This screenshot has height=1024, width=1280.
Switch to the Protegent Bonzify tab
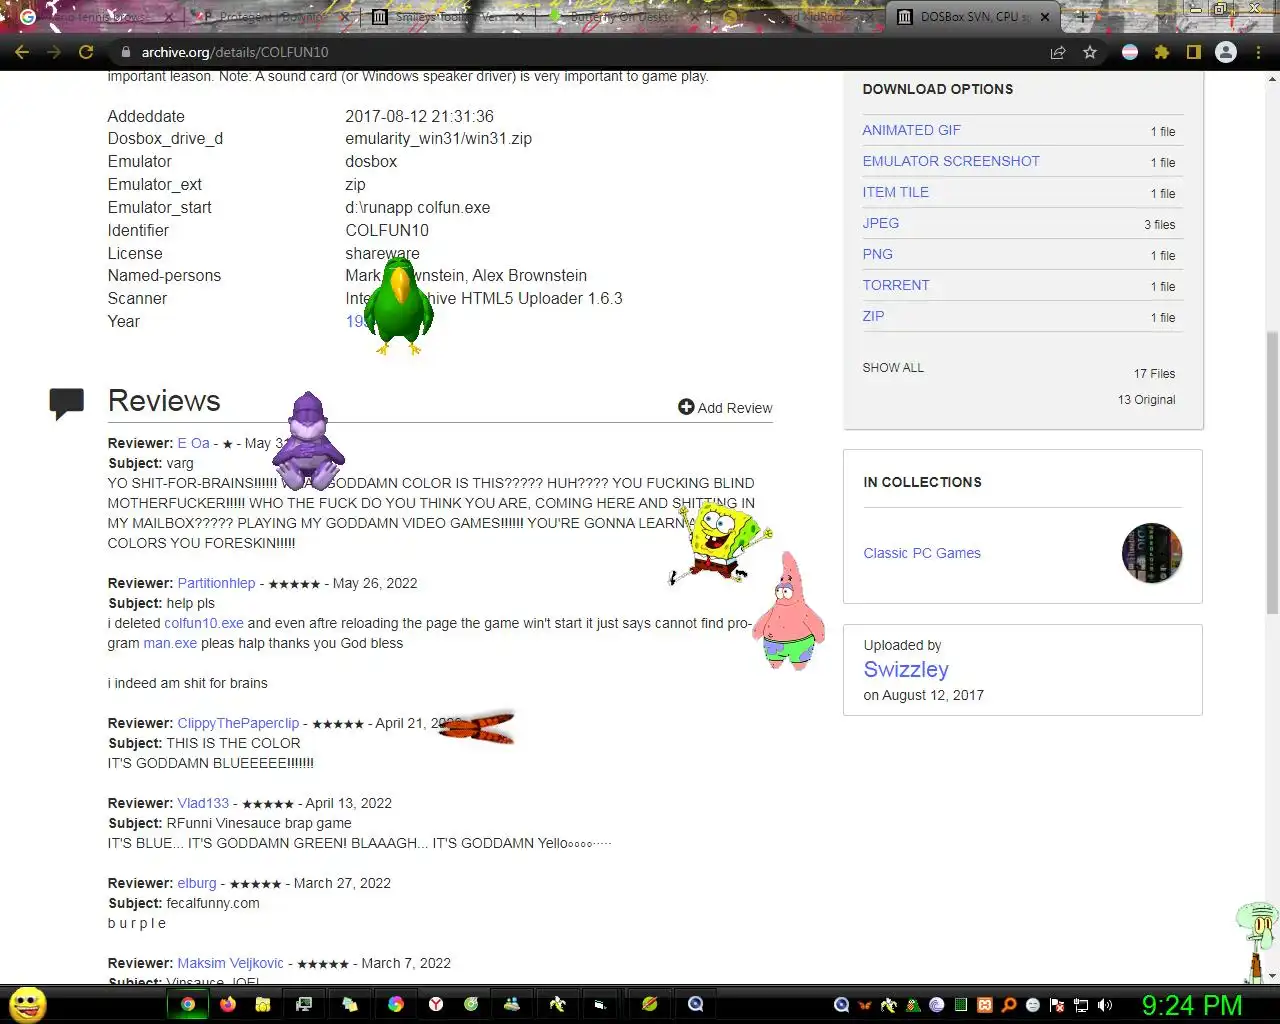coord(270,17)
